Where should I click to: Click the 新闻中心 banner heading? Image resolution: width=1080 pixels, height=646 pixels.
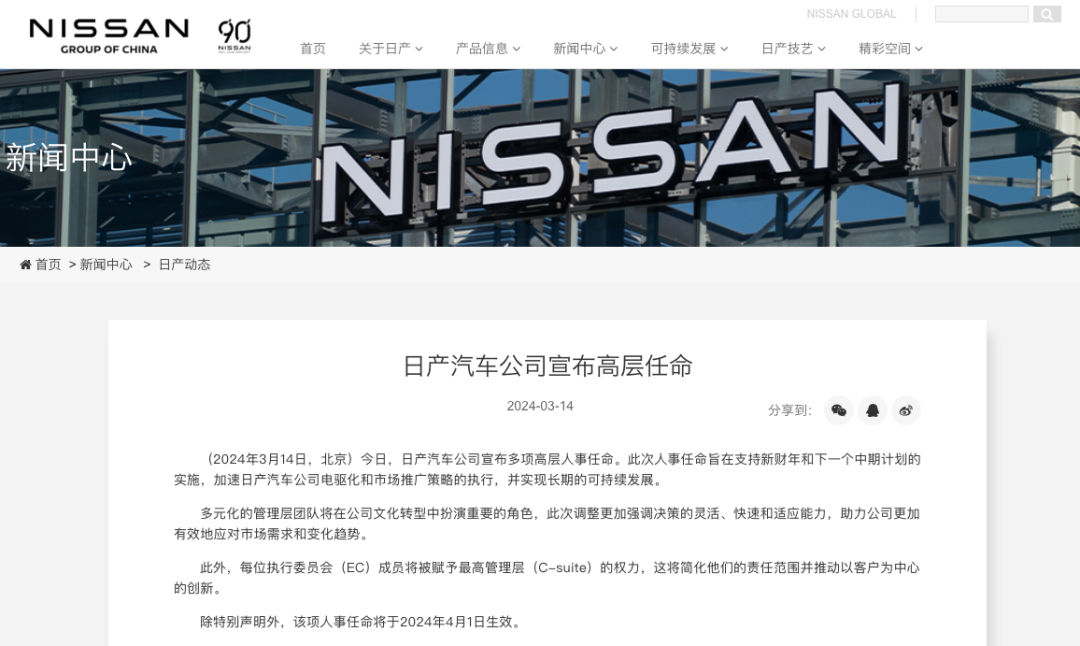[x=69, y=158]
